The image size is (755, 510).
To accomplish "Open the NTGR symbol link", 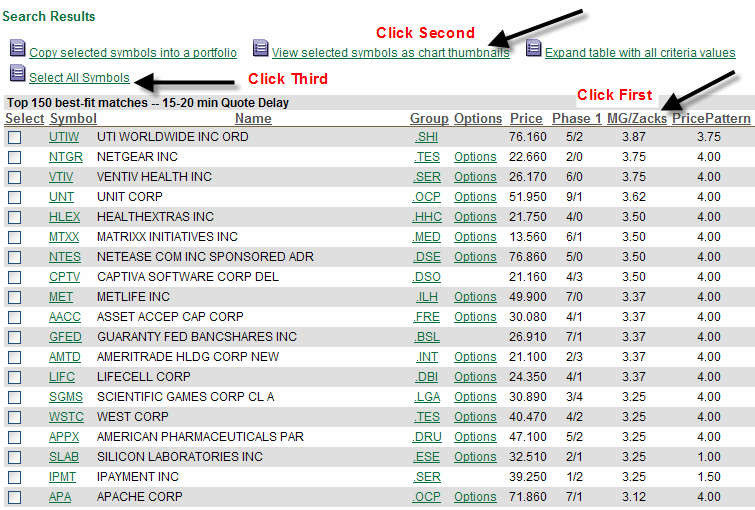I will tap(65, 157).
